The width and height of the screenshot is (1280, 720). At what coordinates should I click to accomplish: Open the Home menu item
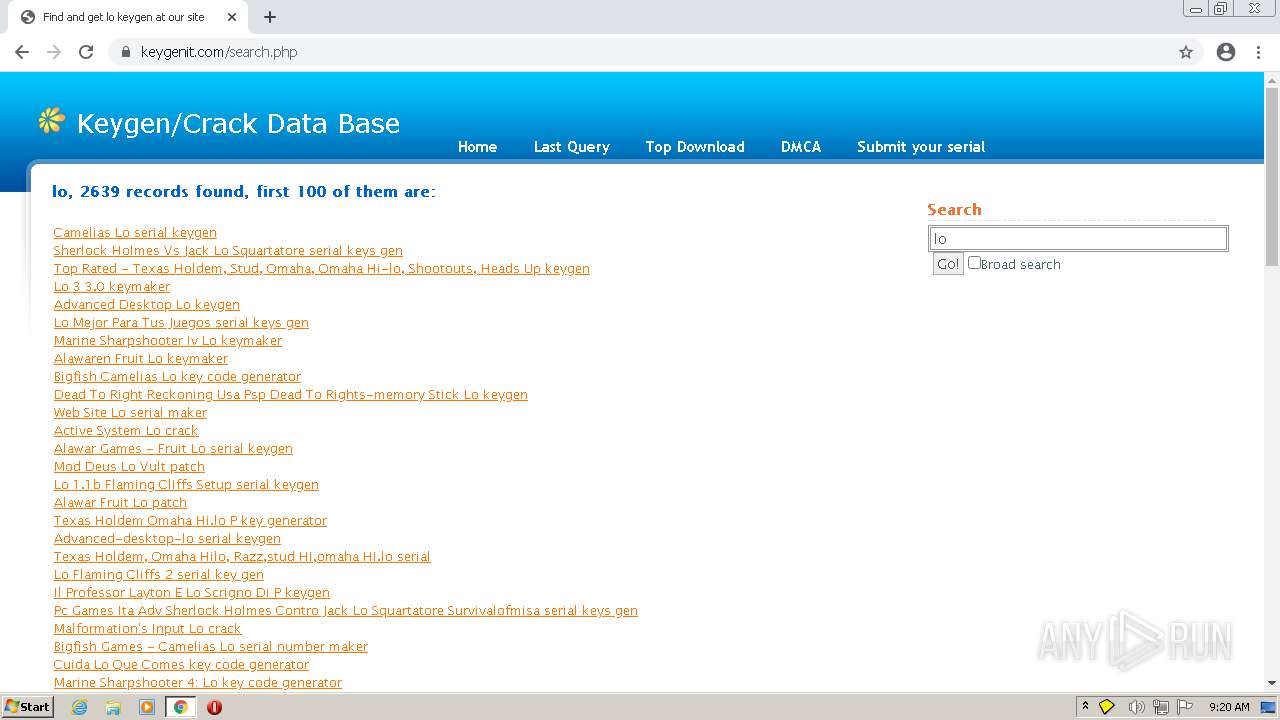(x=477, y=147)
